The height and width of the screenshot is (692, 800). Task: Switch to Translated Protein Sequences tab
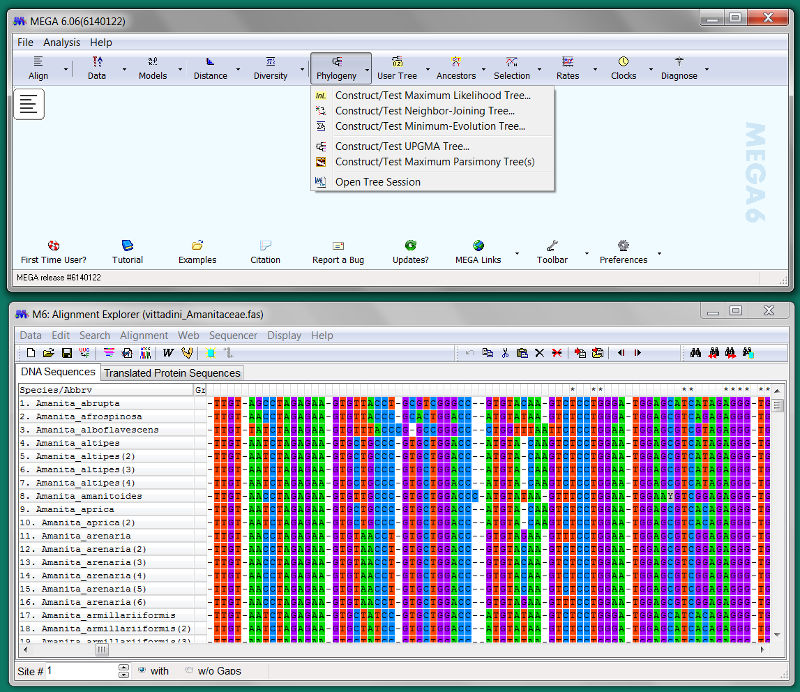point(172,373)
